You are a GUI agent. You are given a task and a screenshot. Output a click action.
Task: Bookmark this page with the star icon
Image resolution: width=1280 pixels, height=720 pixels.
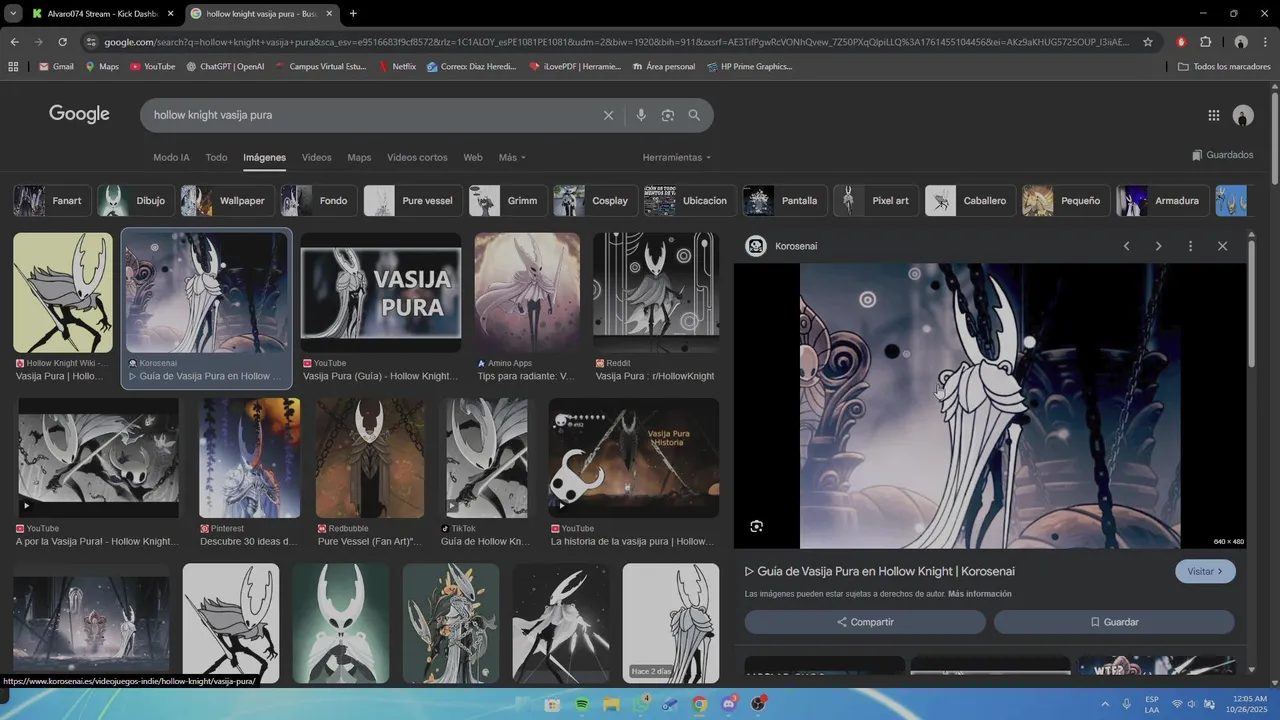tap(1148, 42)
